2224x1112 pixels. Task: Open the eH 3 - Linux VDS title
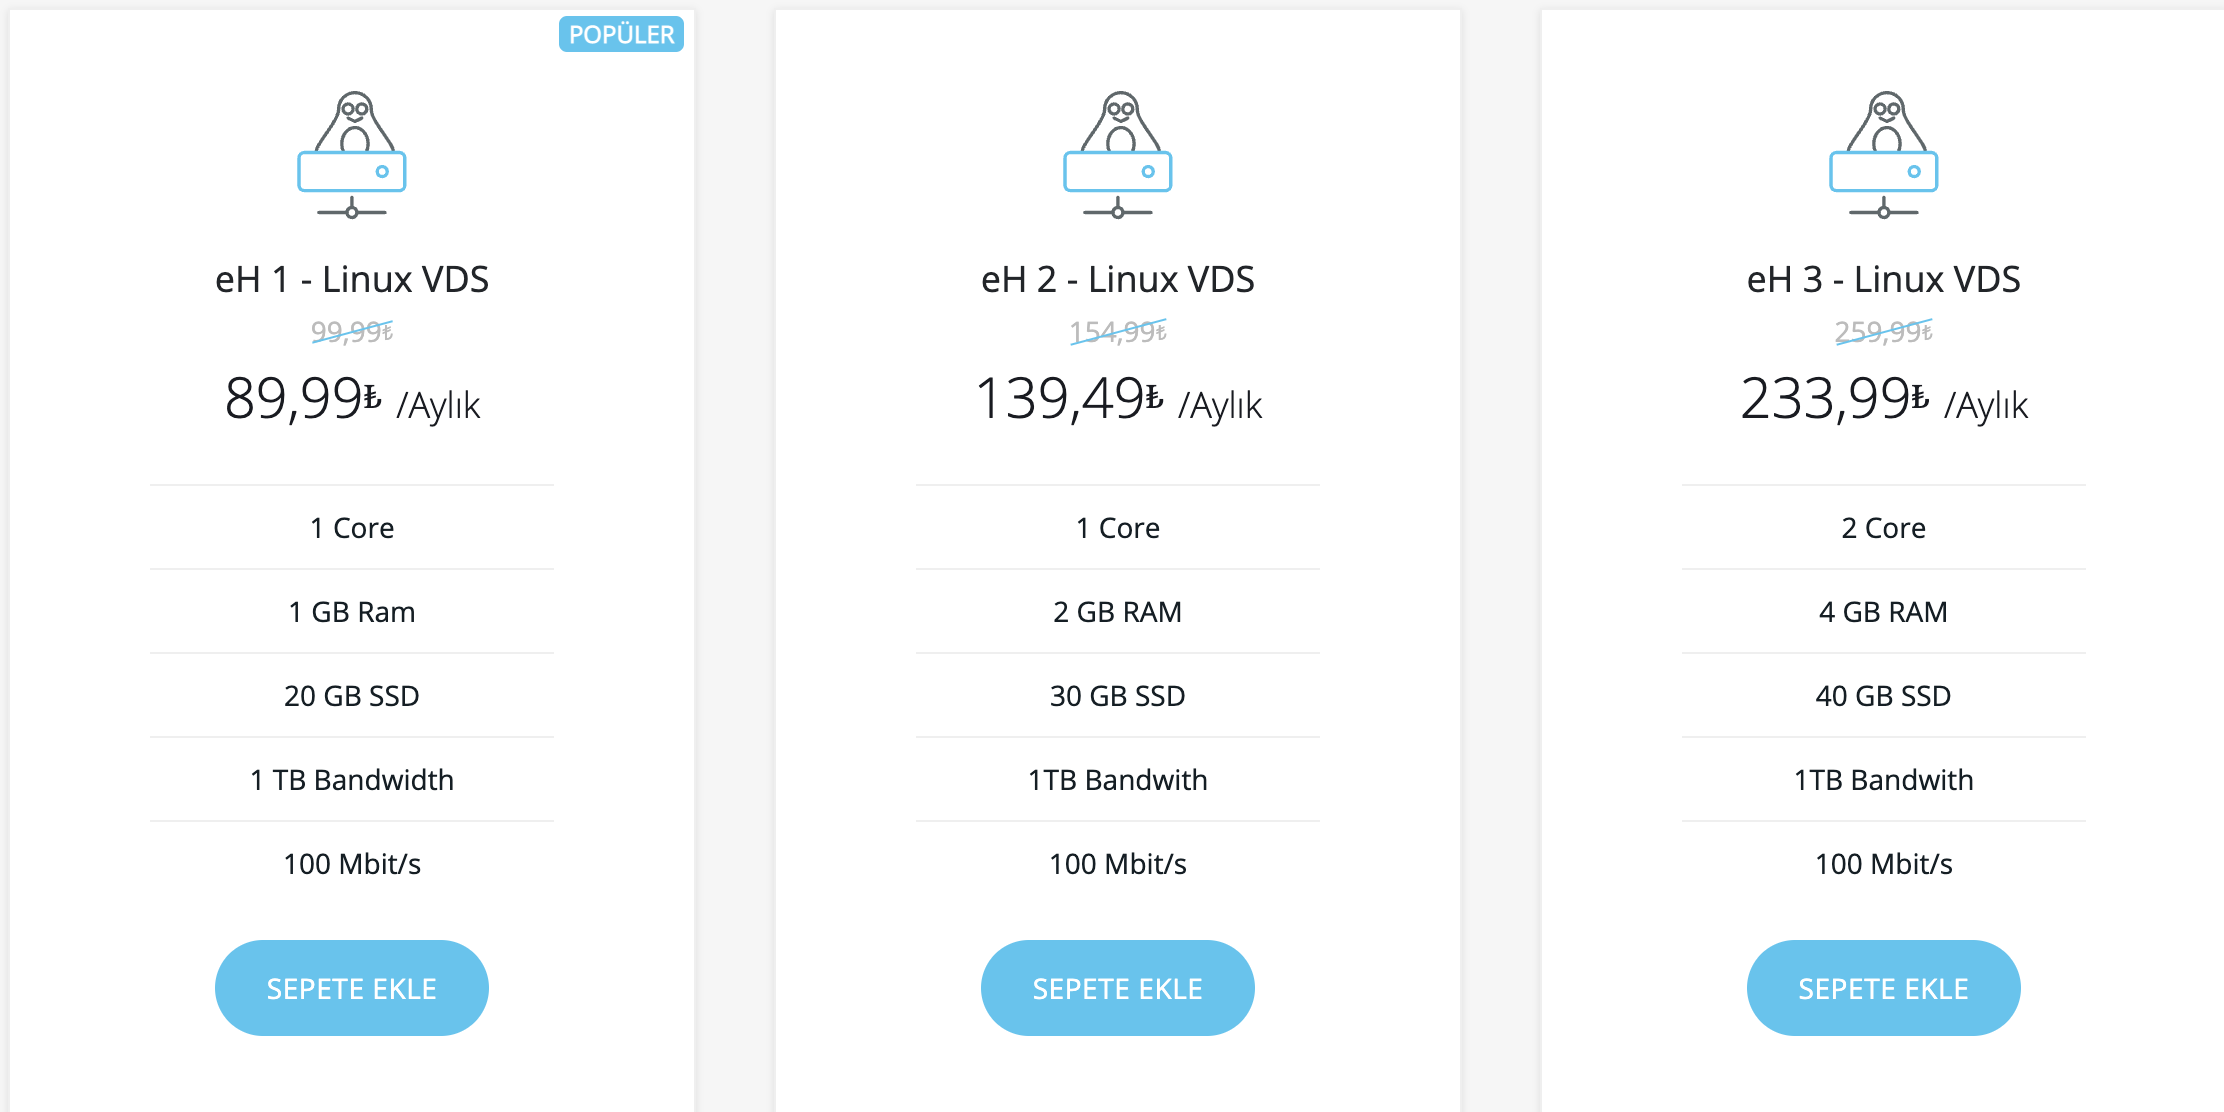click(x=1884, y=279)
